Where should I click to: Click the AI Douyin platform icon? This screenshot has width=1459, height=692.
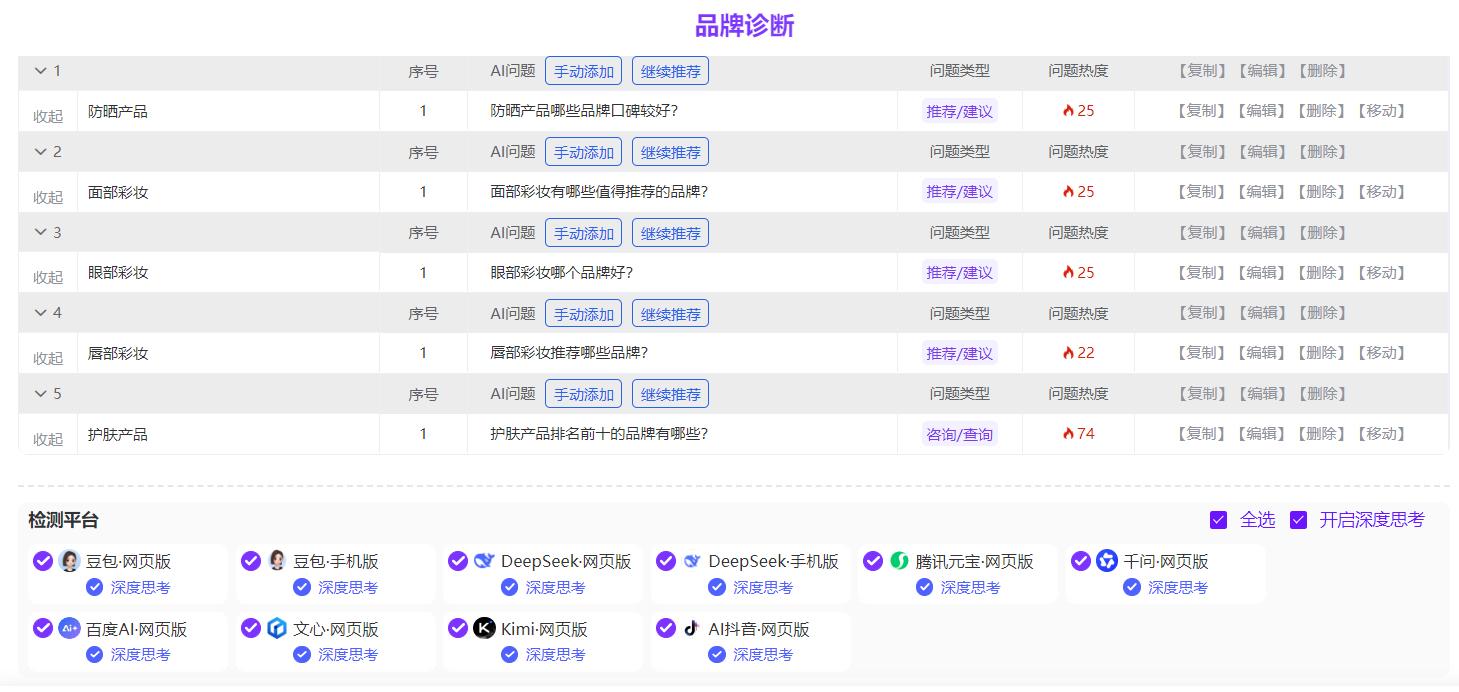click(x=692, y=629)
